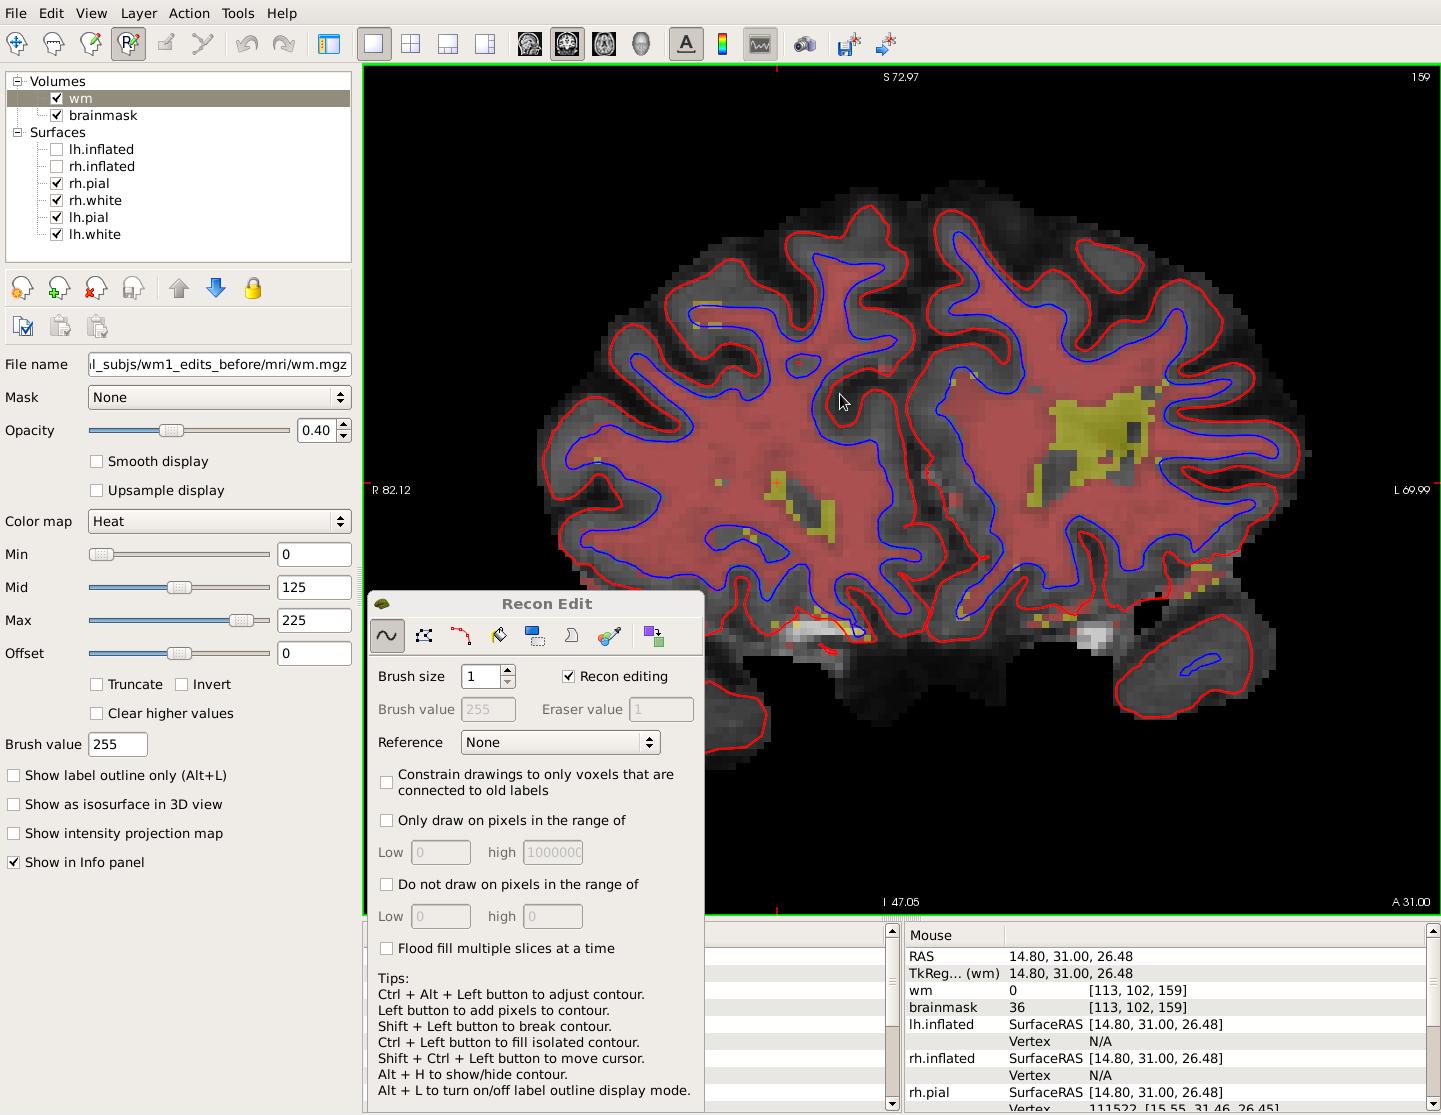The height and width of the screenshot is (1115, 1441).
Task: Select the freehand draw tool in Recon Edit
Action: point(387,636)
